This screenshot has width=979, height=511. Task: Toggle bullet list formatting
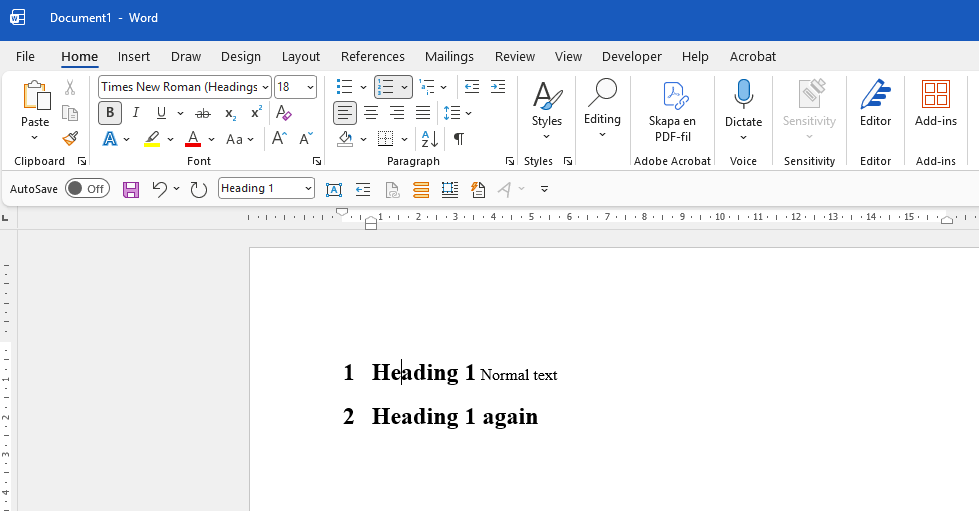(345, 87)
